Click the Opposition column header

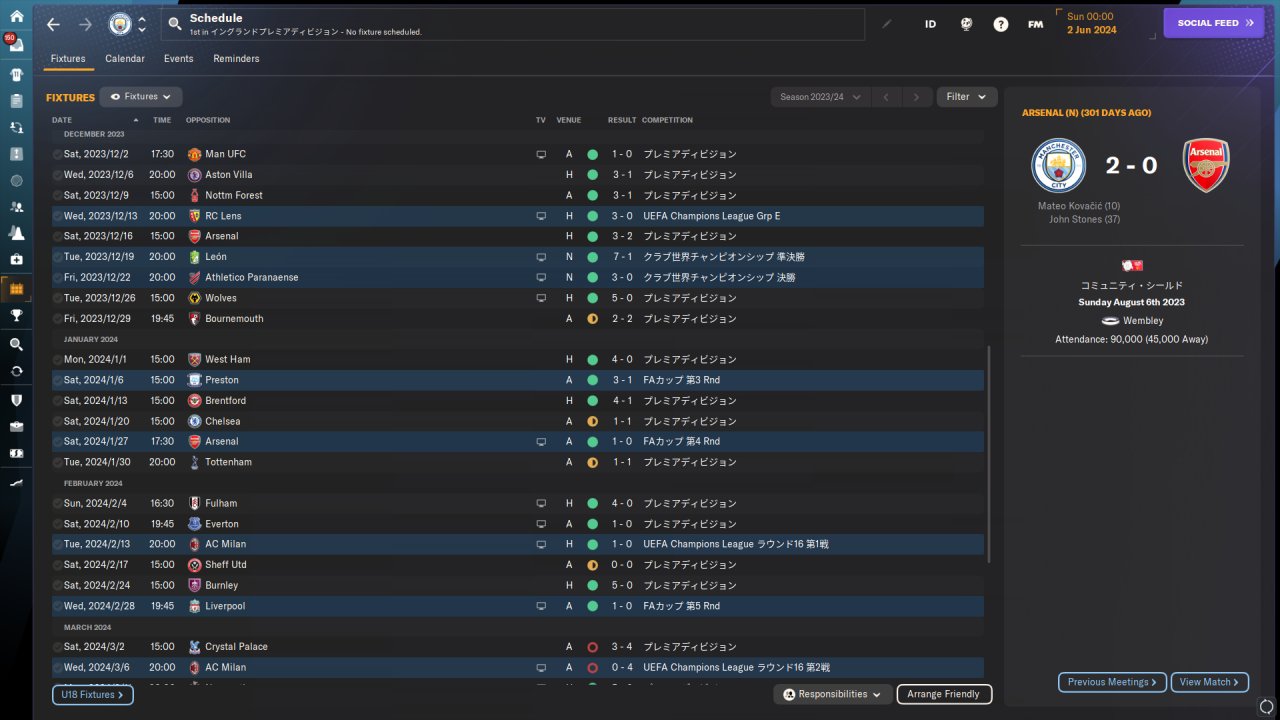pyautogui.click(x=208, y=120)
